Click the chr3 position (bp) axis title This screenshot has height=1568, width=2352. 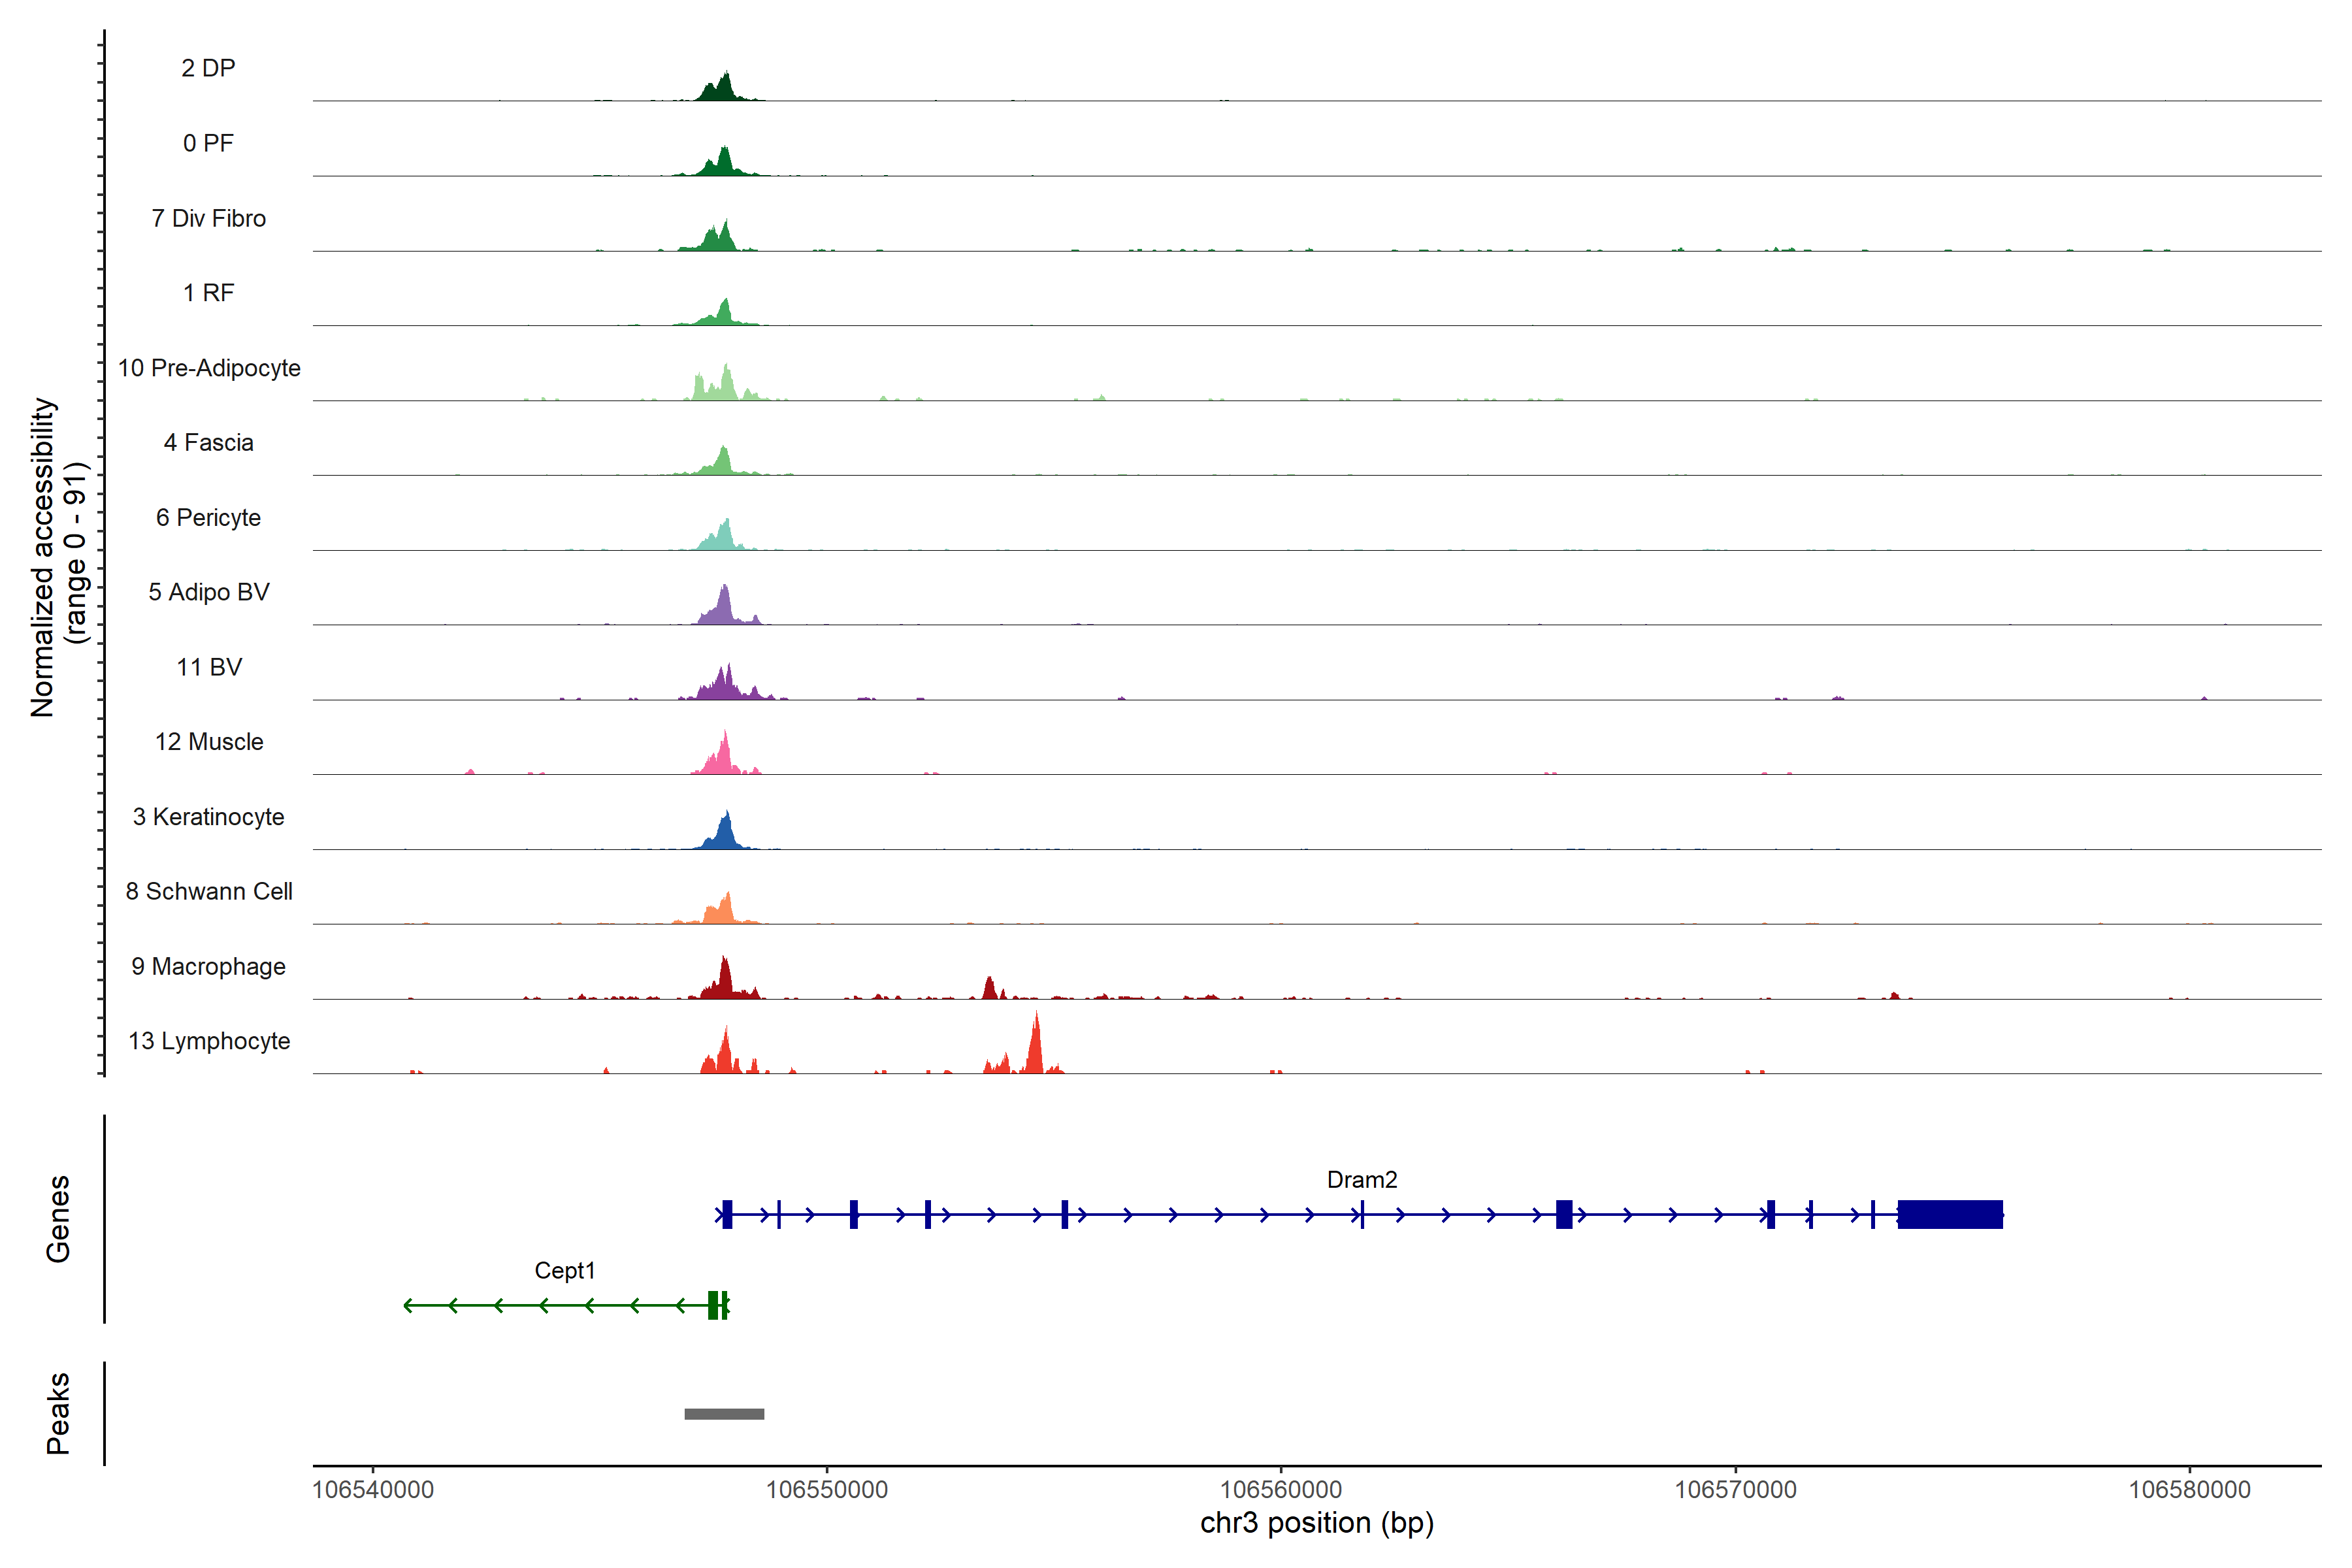[1316, 1523]
